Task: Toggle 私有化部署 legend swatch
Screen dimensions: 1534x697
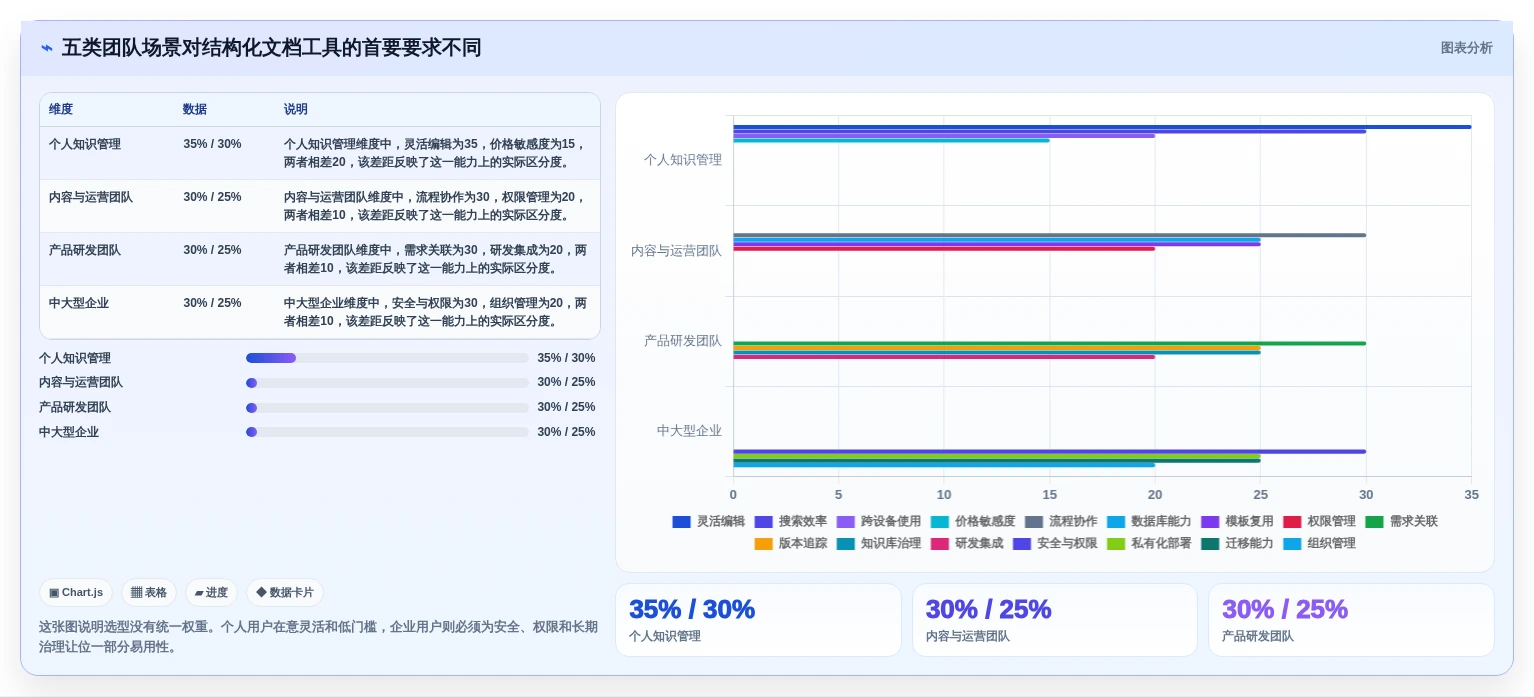Action: coord(1116,543)
